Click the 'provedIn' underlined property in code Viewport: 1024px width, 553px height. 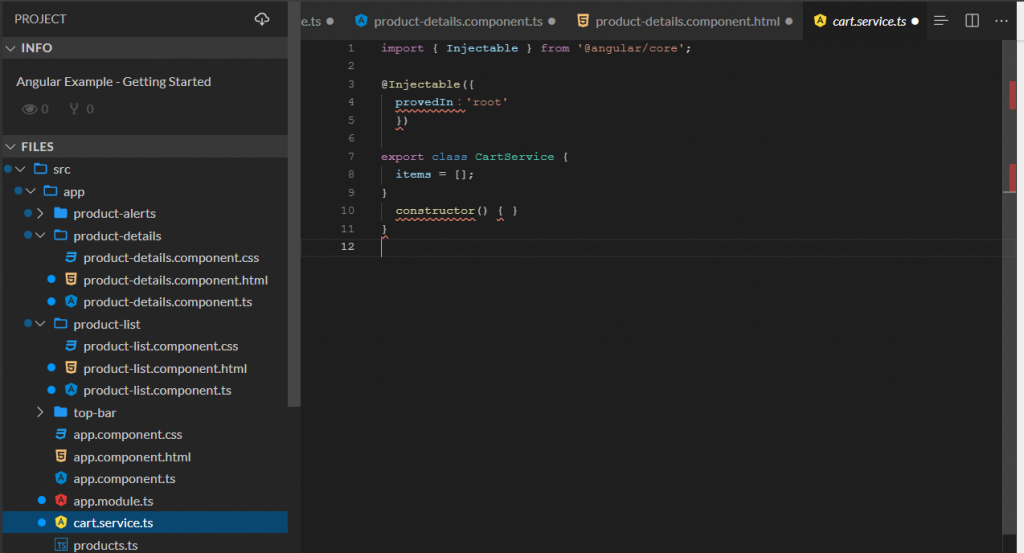point(424,102)
